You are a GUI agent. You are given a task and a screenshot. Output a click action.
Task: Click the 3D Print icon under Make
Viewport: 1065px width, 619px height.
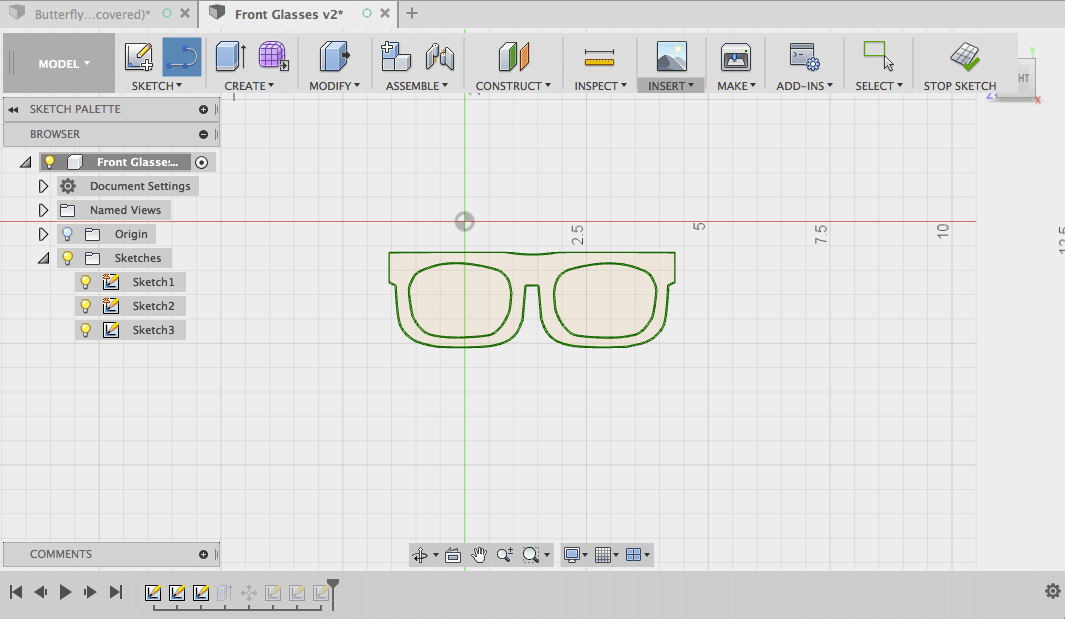pyautogui.click(x=735, y=57)
